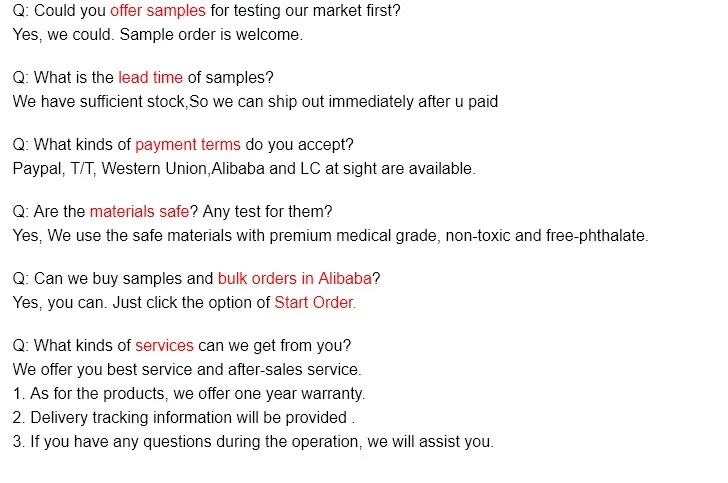Click the "best service and after-sales service" line
The width and height of the screenshot is (728, 483).
[187, 369]
